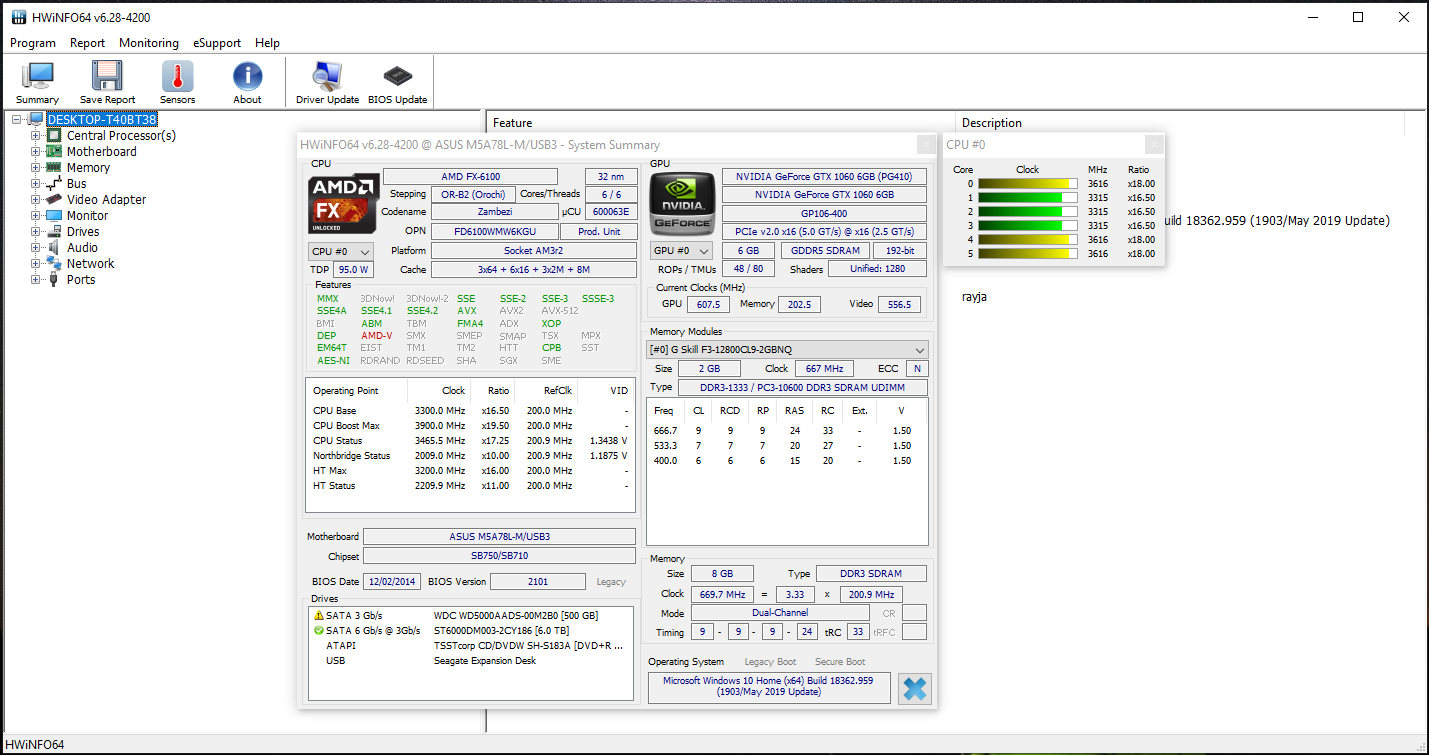Click the FD6100WMW6KGU OPN field
Screen dimensions: 1429x755
coord(494,232)
